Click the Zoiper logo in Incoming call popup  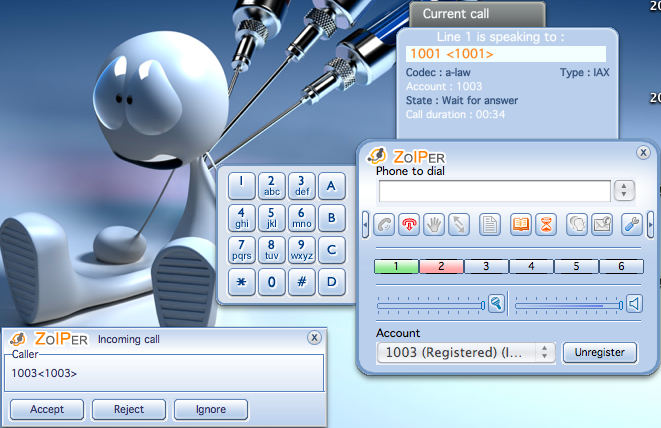[x=49, y=339]
